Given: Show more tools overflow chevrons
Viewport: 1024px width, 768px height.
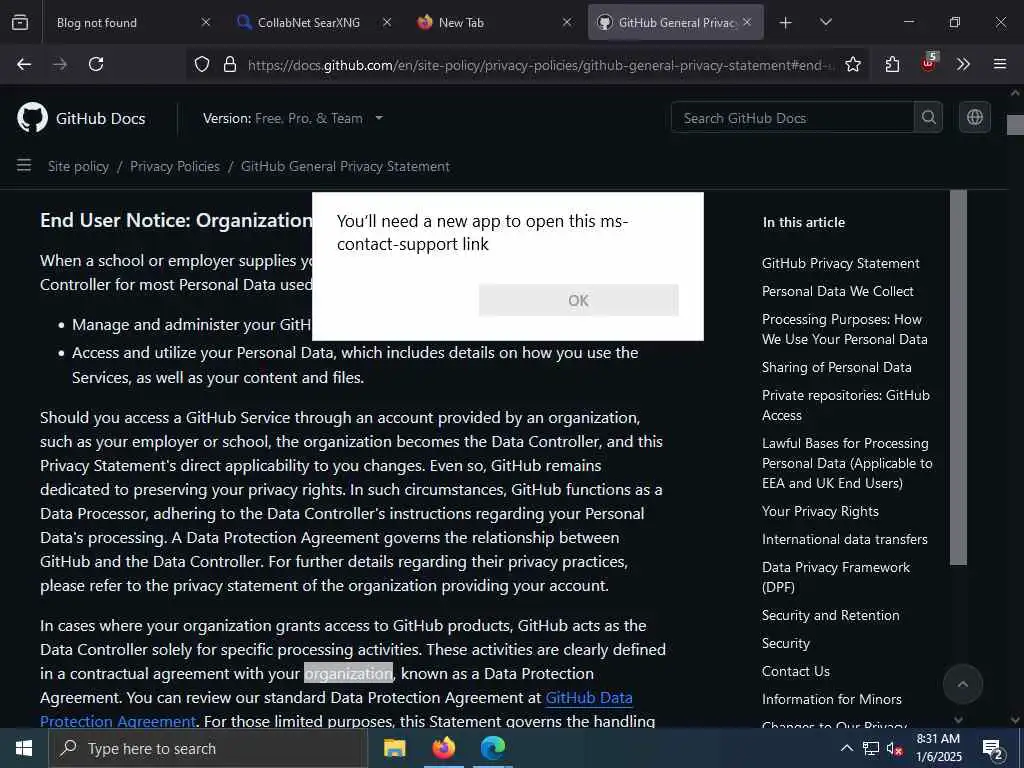Looking at the screenshot, I should pyautogui.click(x=963, y=64).
